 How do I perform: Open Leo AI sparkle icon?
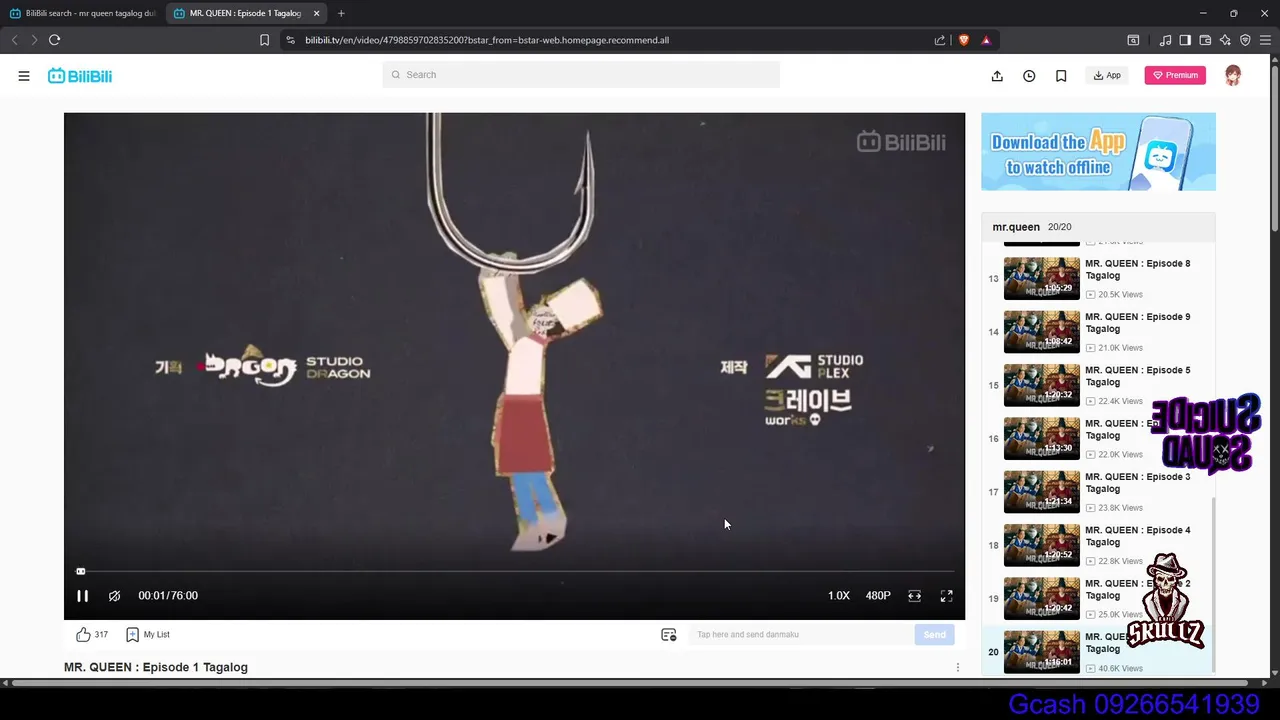tap(1225, 40)
